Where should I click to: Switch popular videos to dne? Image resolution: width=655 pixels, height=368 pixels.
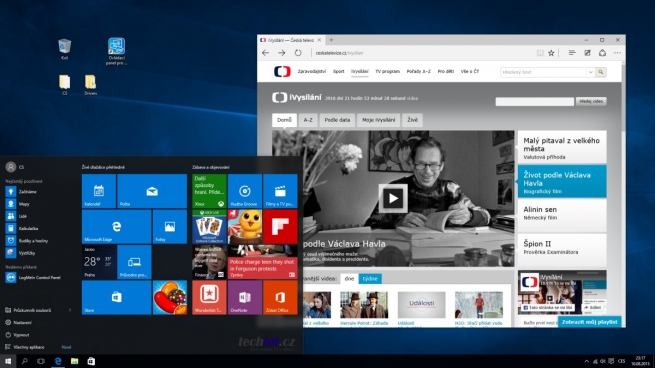pos(350,279)
